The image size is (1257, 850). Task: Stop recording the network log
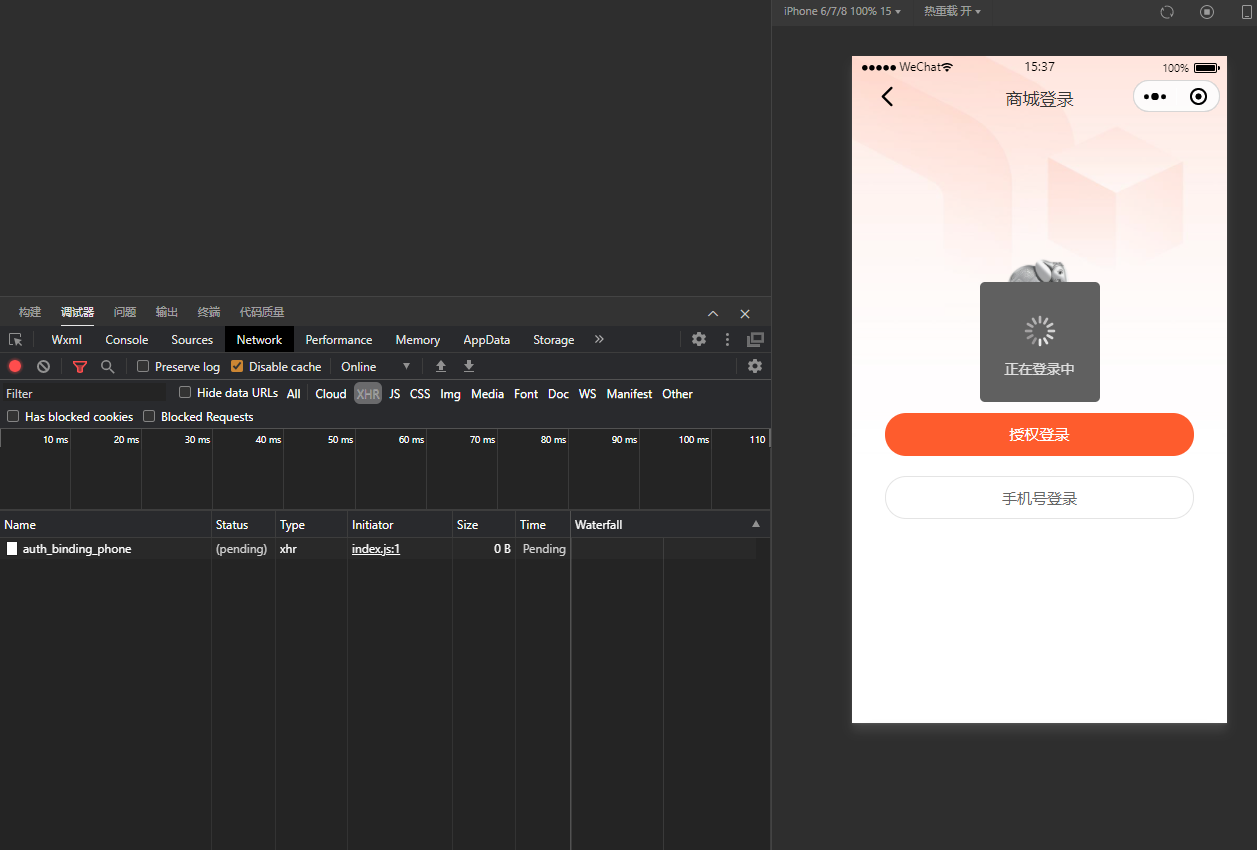point(15,366)
